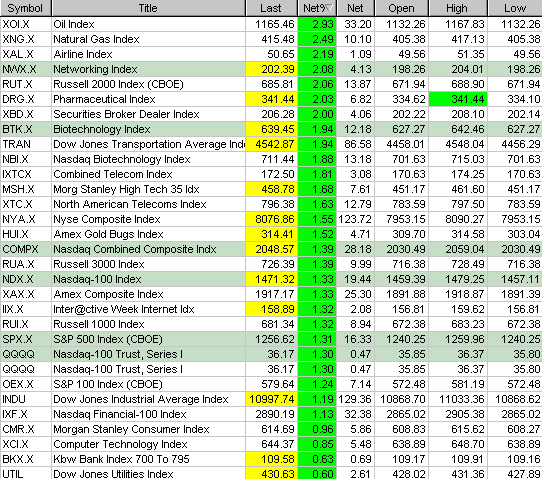Click the Last value 158.89
This screenshot has height=479, width=542.
(271, 309)
